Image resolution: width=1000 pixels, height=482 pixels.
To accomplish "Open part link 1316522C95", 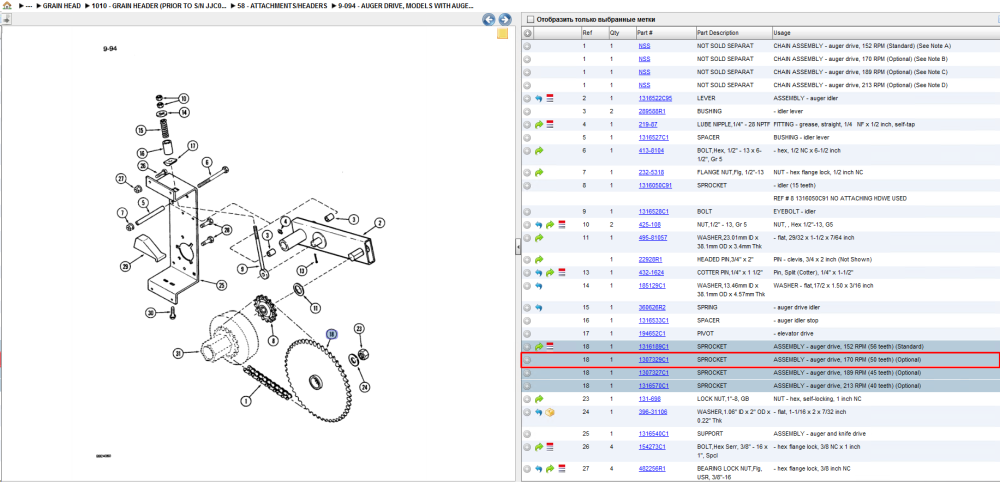I will 655,99.
